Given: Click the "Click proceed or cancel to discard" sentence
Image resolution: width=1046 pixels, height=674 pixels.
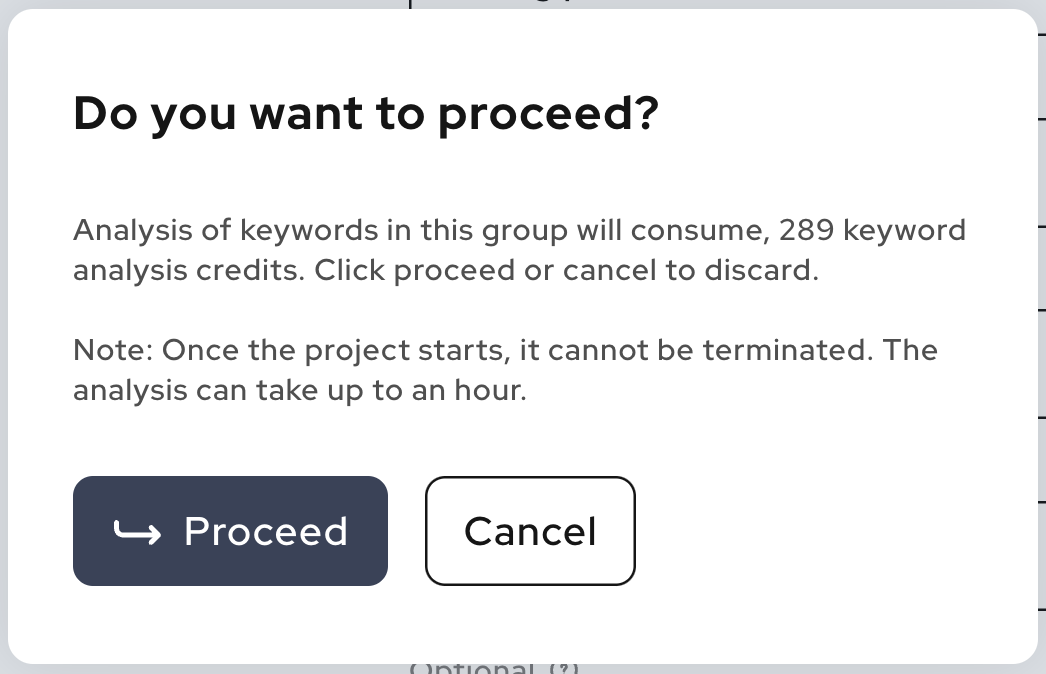Looking at the screenshot, I should pyautogui.click(x=566, y=271).
